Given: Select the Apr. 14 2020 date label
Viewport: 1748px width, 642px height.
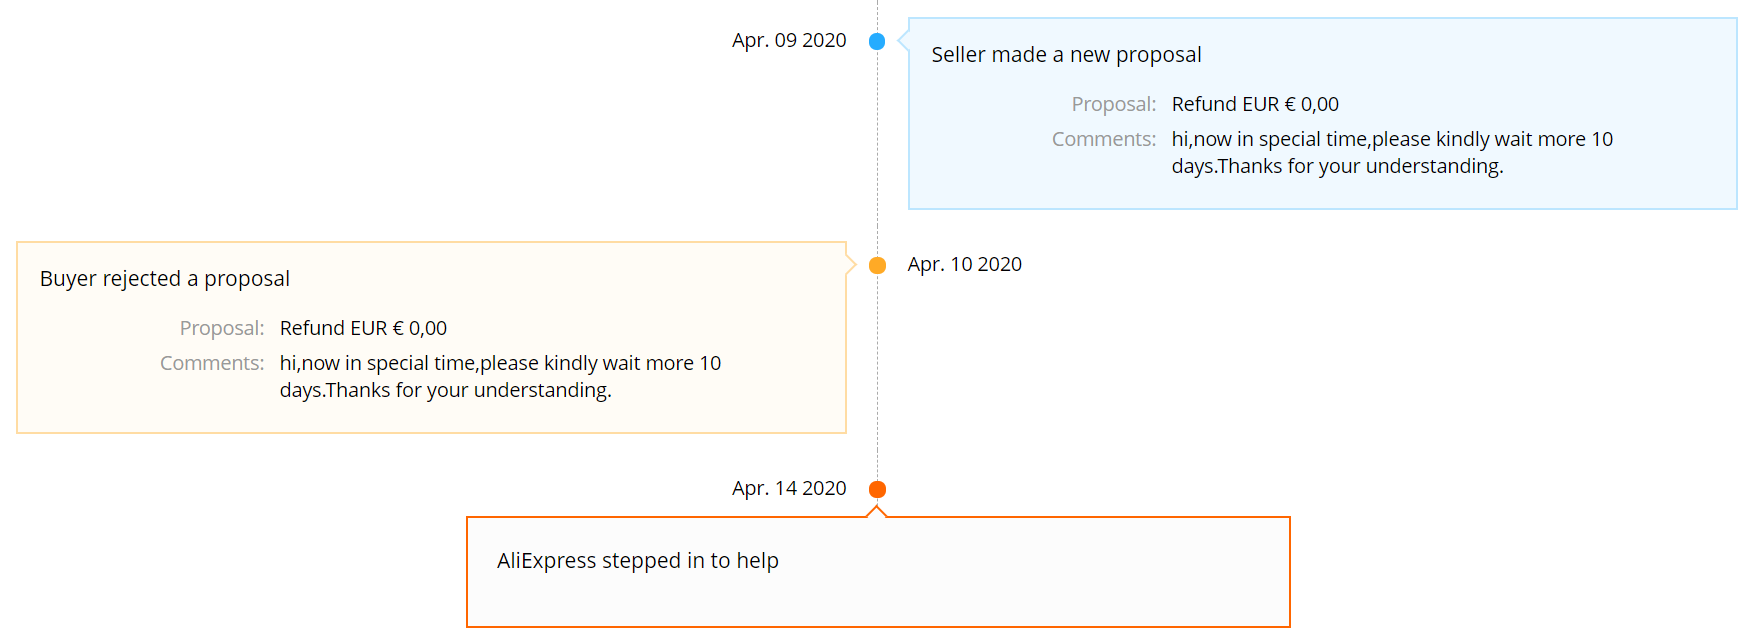Looking at the screenshot, I should point(789,488).
